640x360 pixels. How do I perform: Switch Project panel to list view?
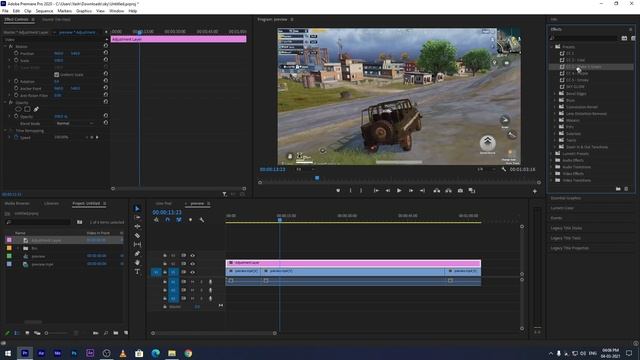pos(17,333)
